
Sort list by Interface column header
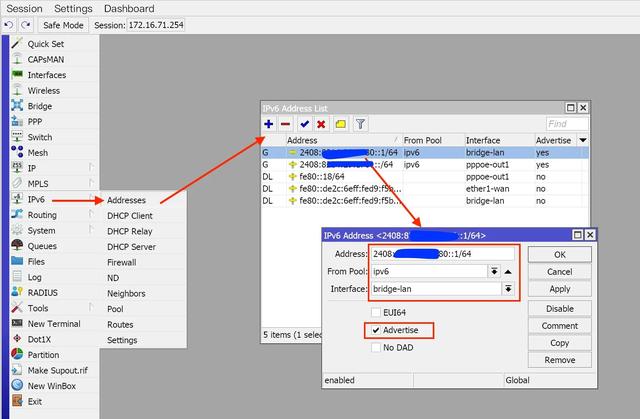point(500,140)
